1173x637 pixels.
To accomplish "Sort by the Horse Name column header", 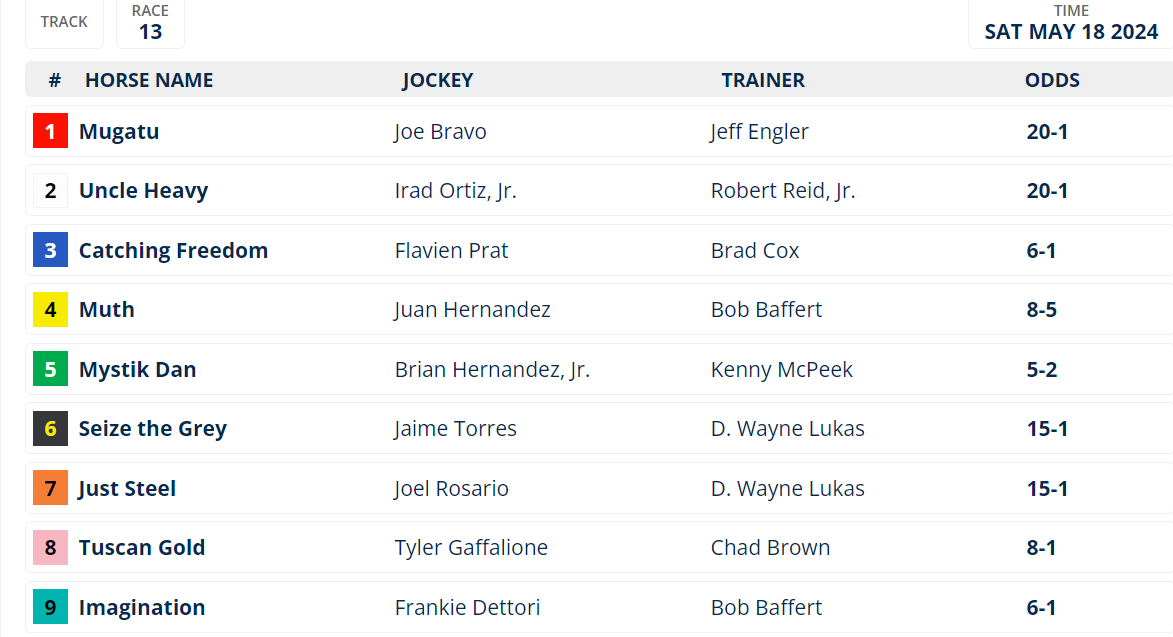I will pos(149,80).
